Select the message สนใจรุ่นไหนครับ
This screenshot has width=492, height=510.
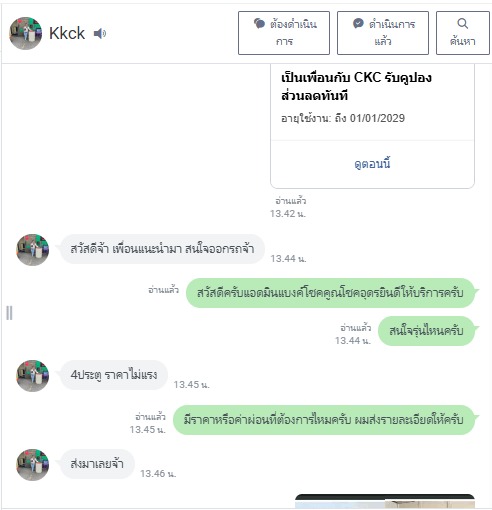(x=426, y=331)
